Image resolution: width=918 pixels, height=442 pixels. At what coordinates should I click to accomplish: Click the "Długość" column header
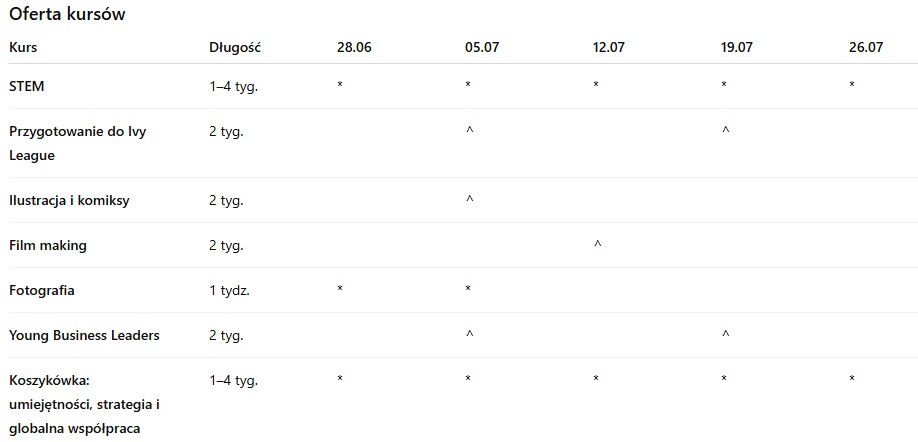(235, 47)
